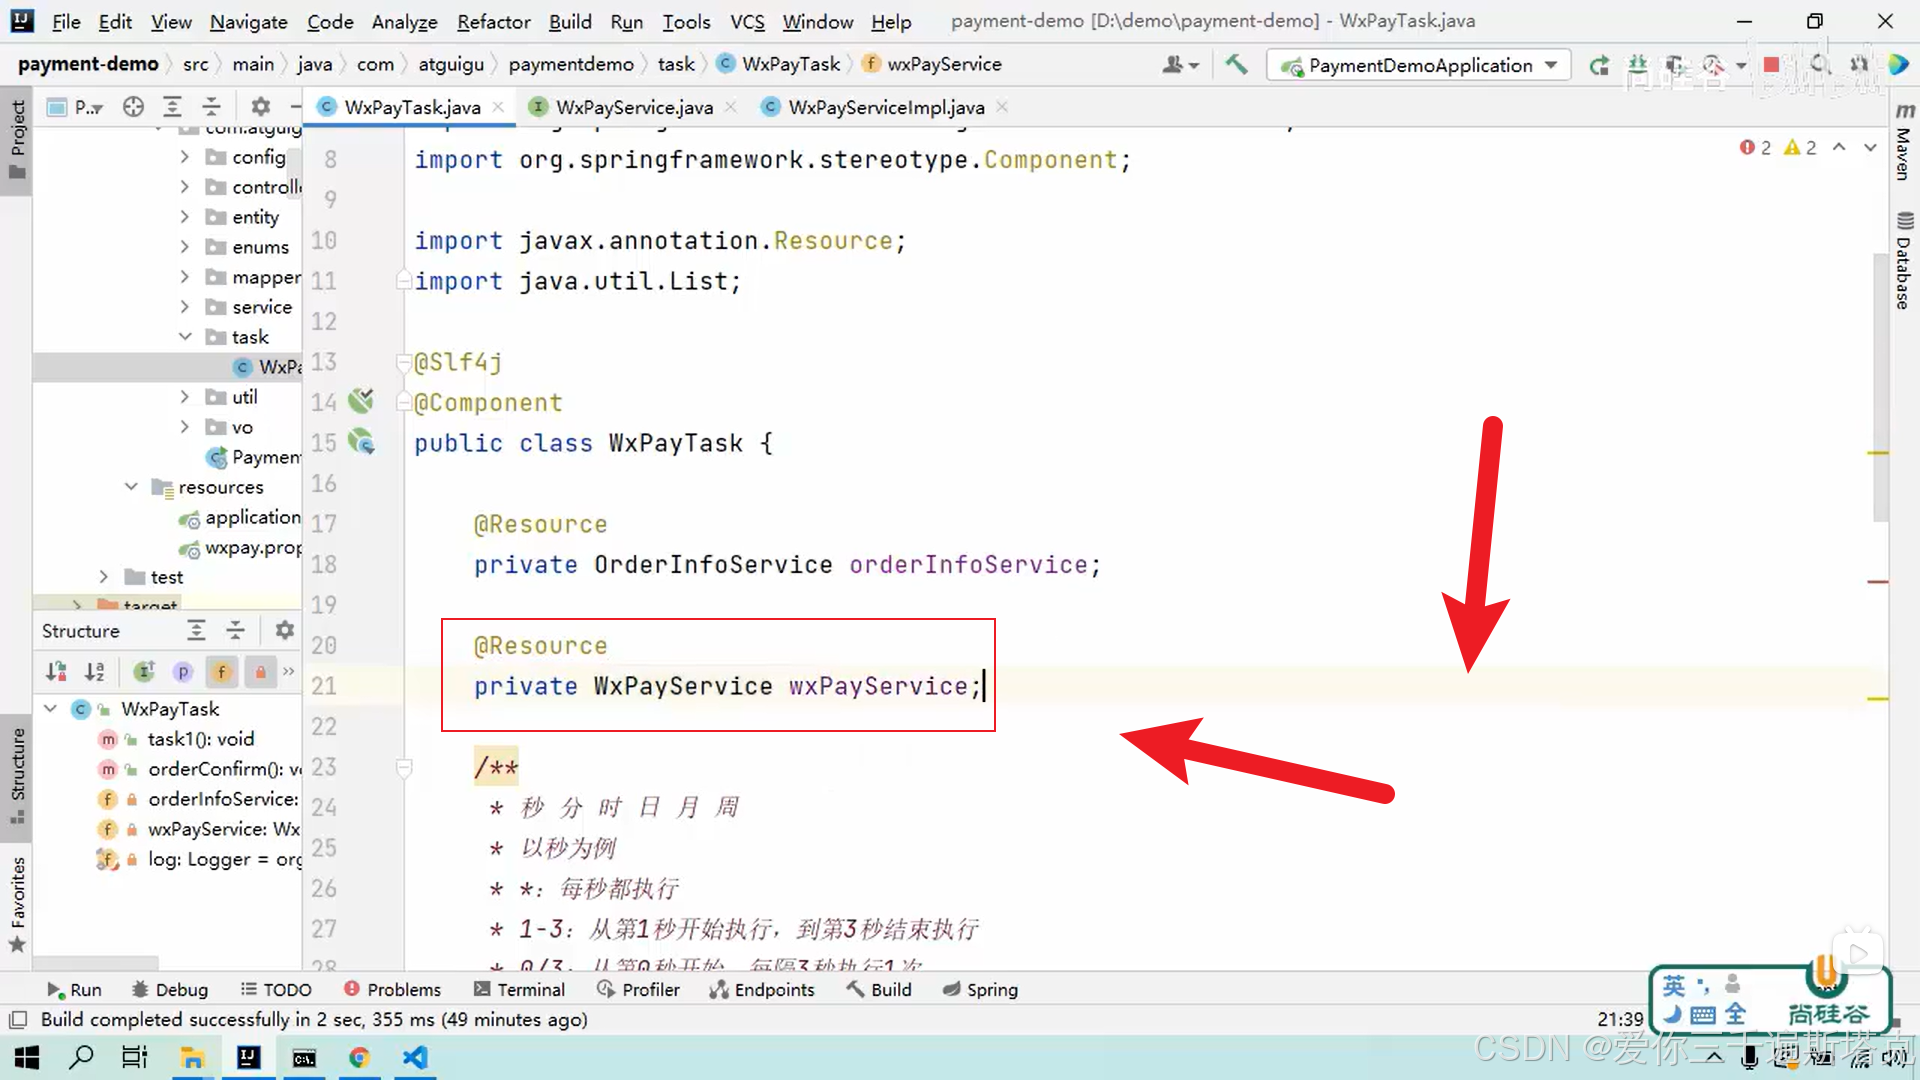Rerun PaymentDemoApplication with the green arrow
The image size is (1920, 1080).
1599,65
